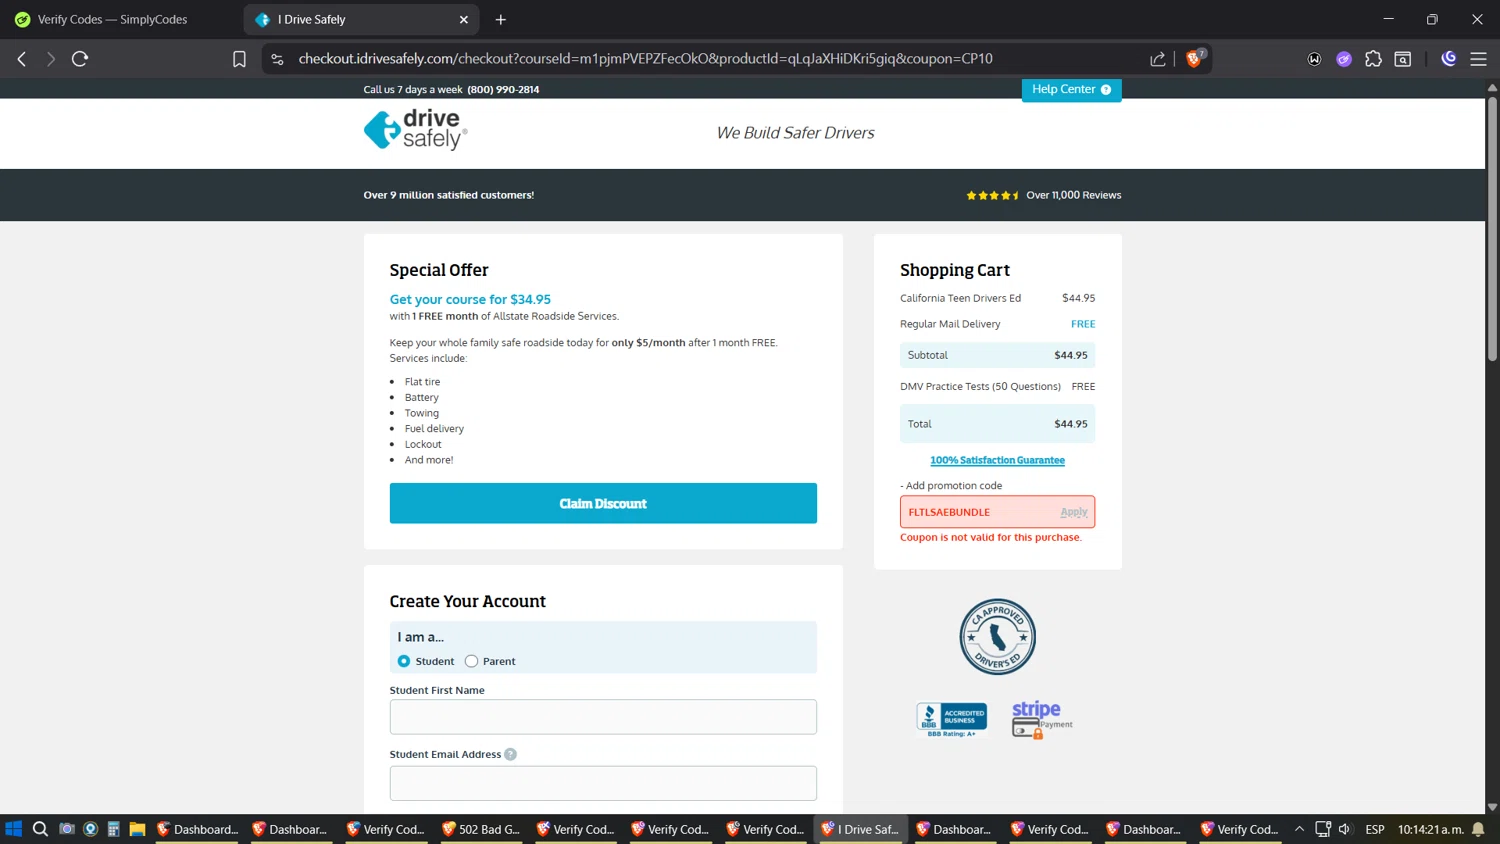Open a new browser tab
This screenshot has width=1500, height=844.
pos(501,19)
